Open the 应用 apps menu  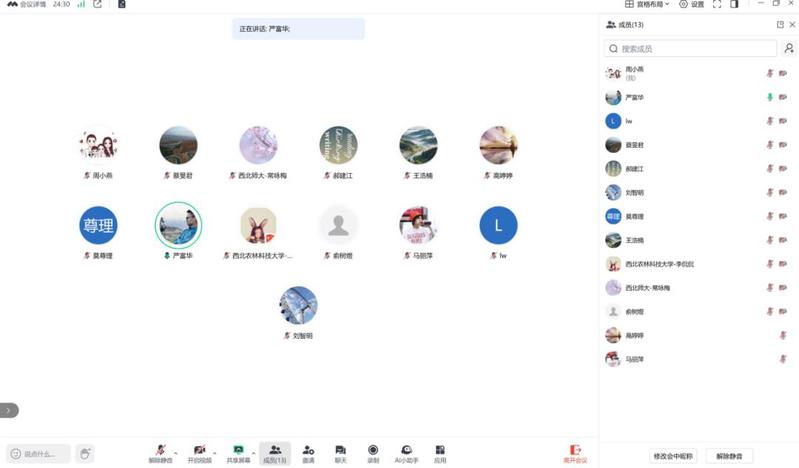tap(439, 452)
